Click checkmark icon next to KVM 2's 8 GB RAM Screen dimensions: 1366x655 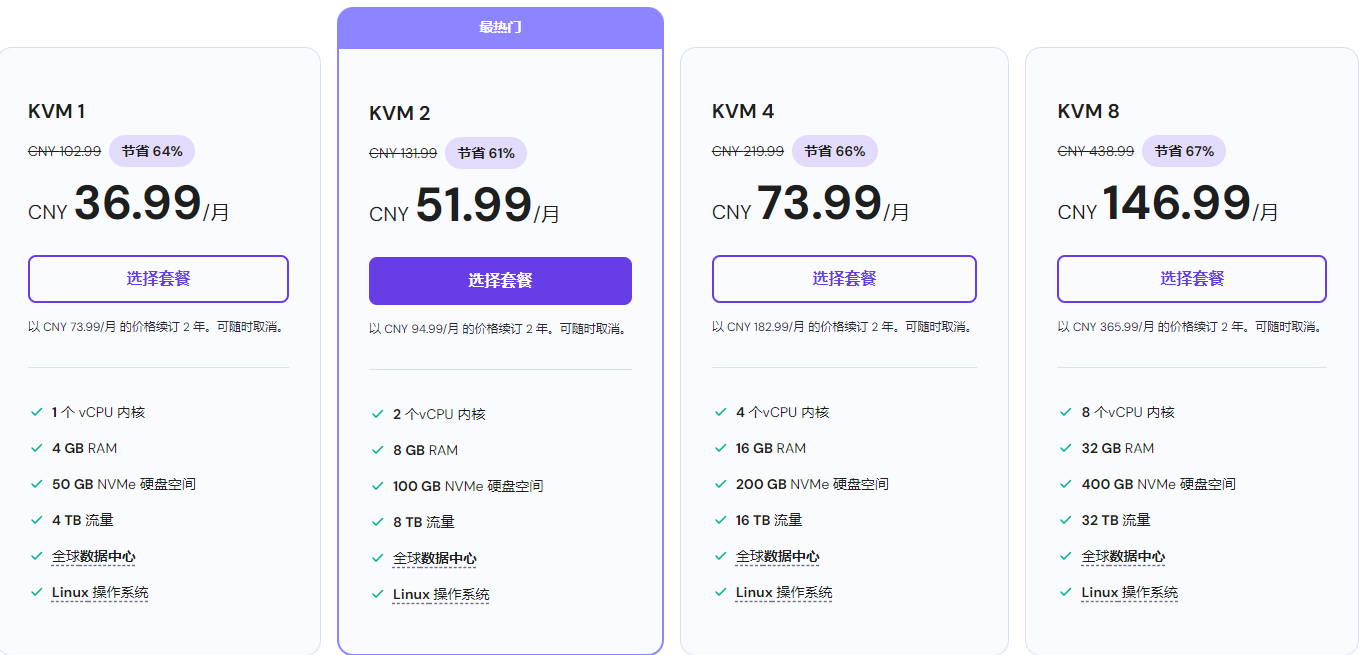click(377, 451)
